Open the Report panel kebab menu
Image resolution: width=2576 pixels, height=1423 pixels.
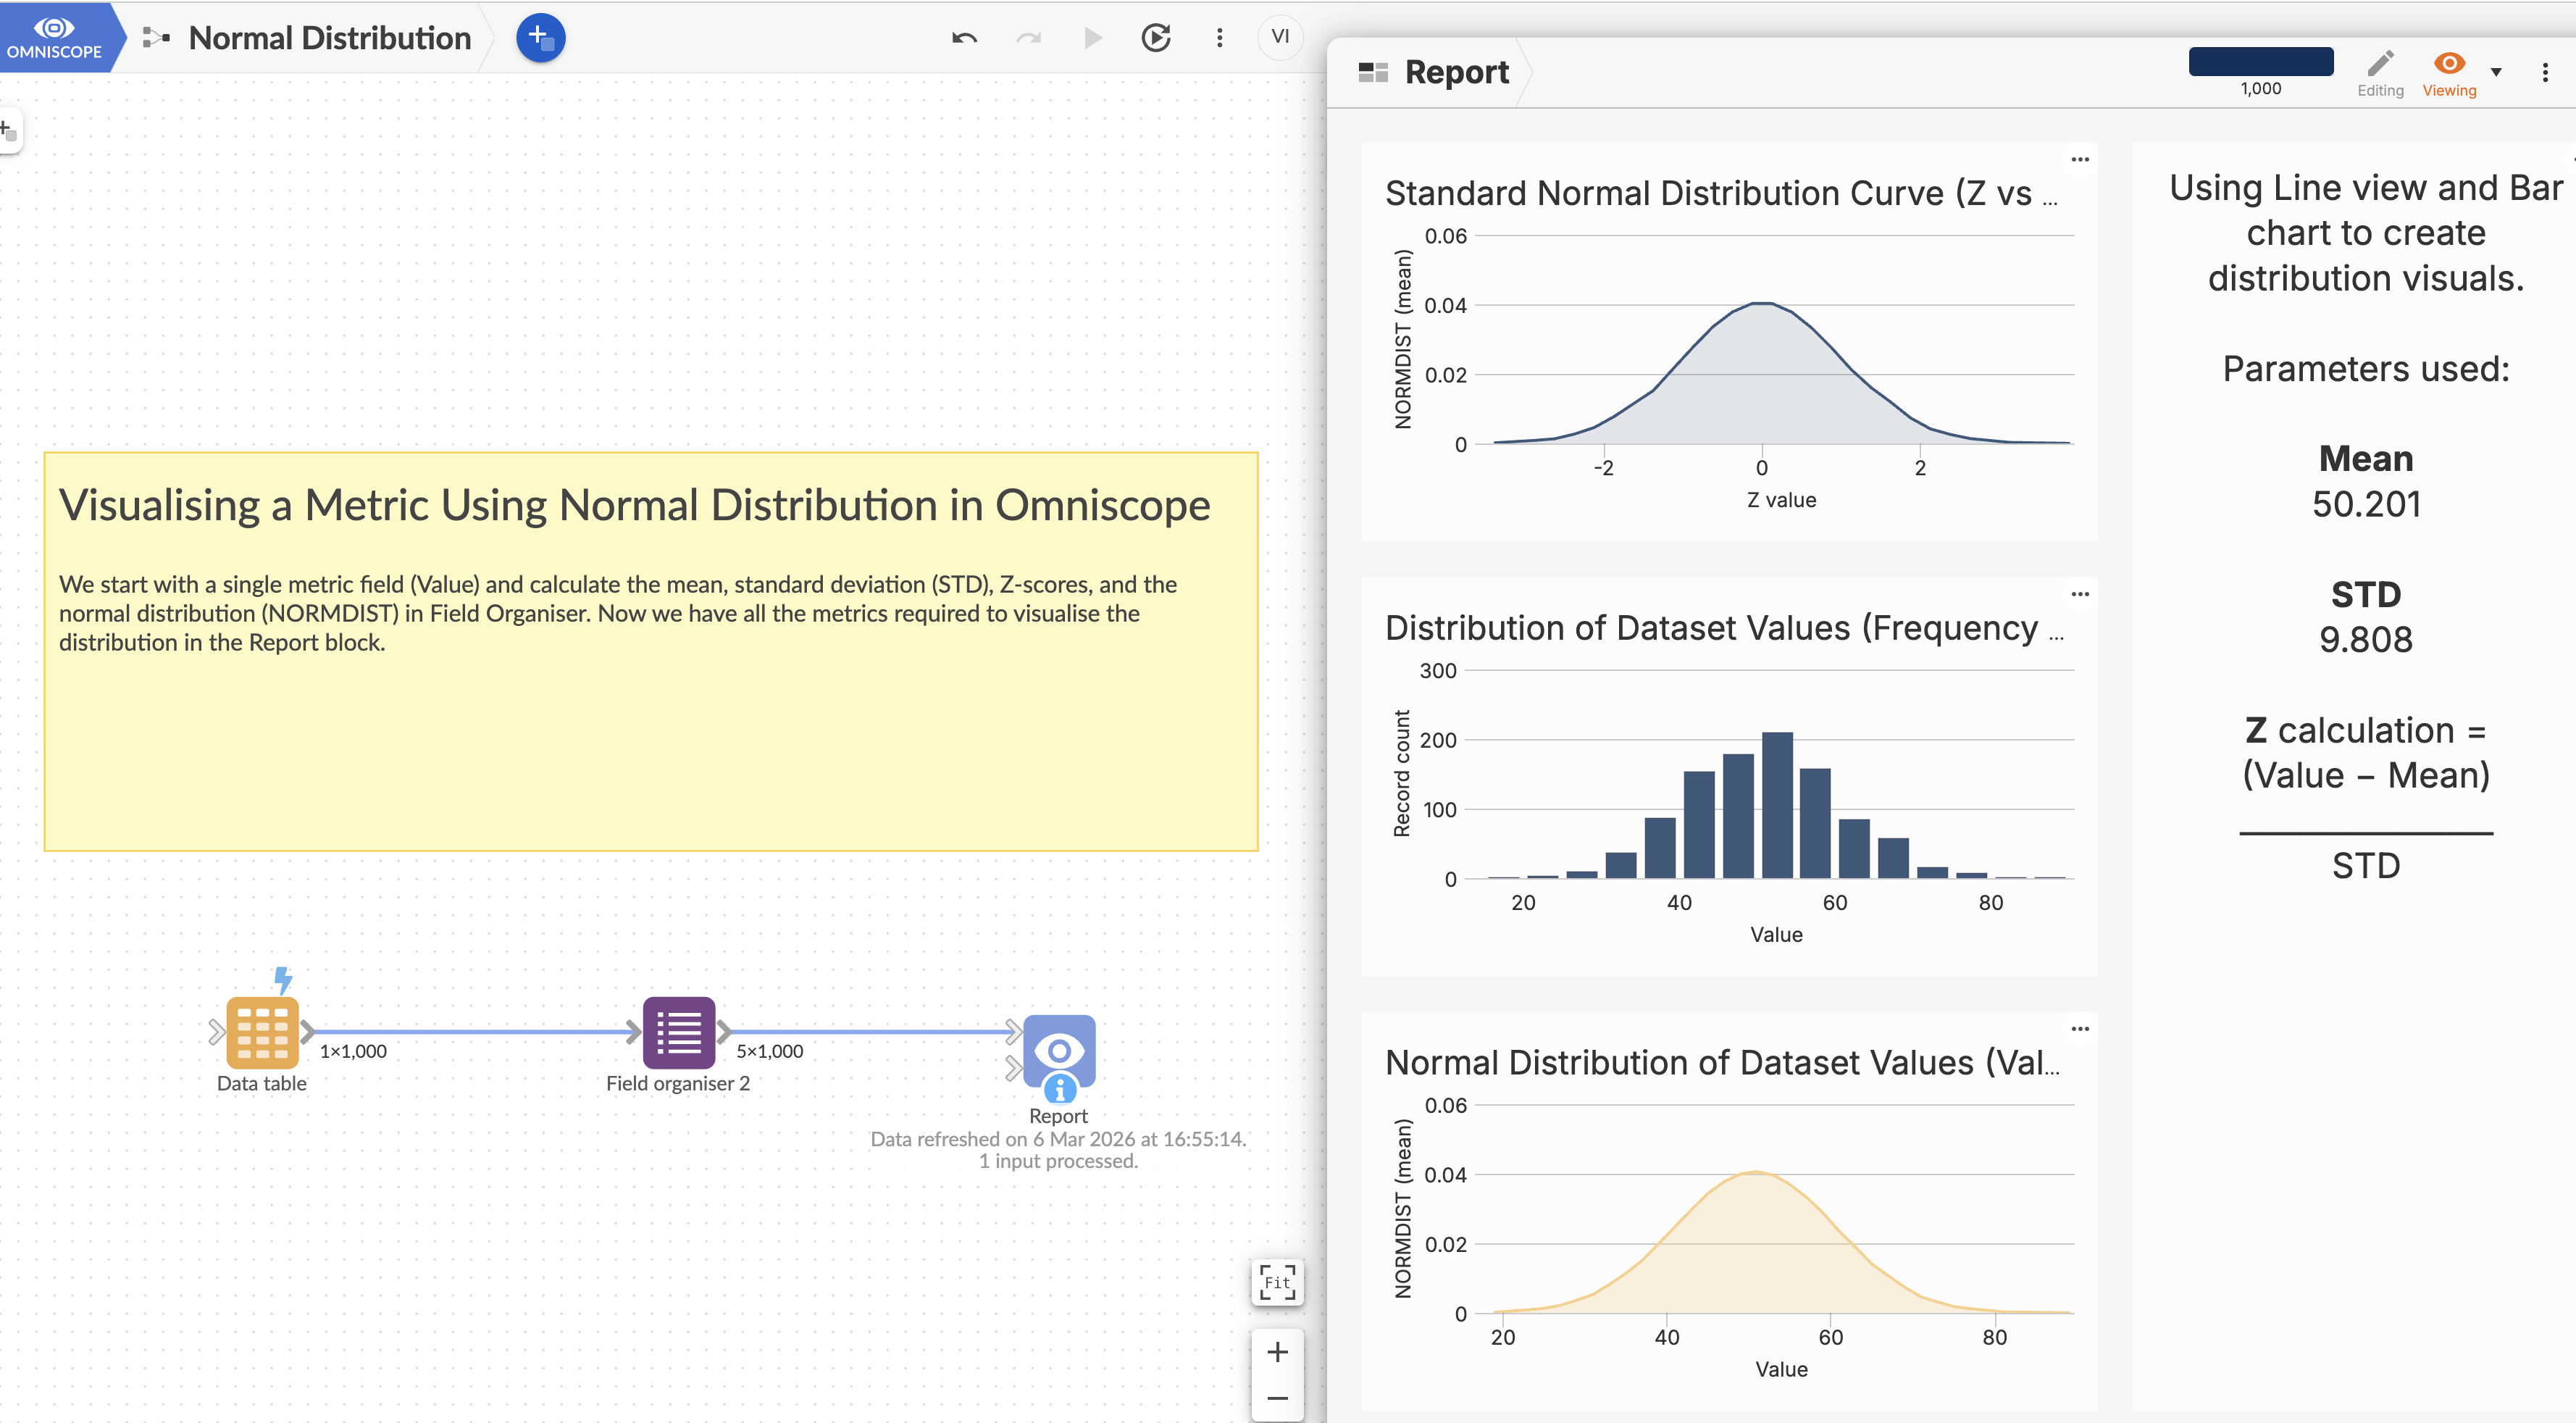pos(2545,72)
